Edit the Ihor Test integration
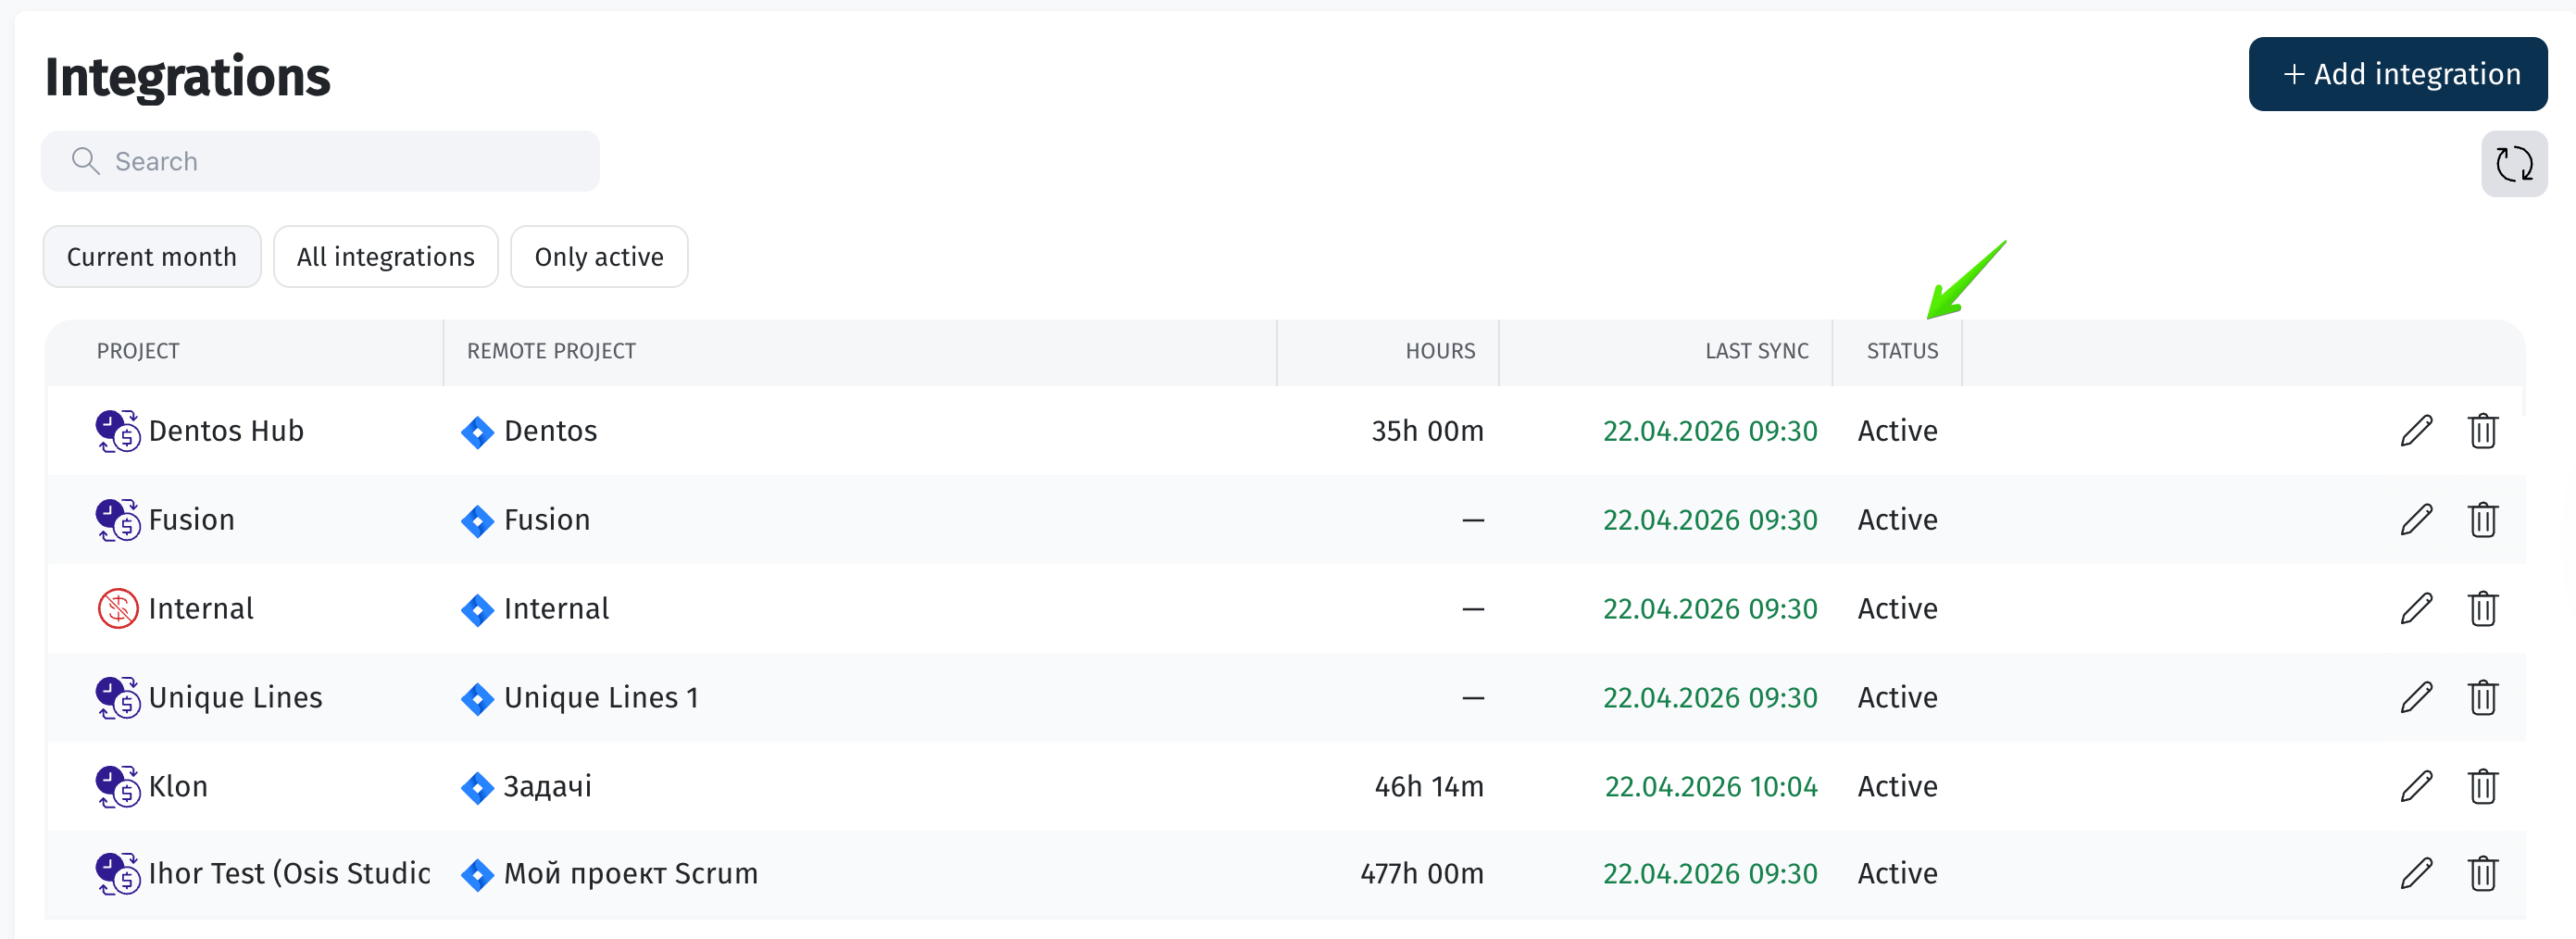 (2416, 873)
